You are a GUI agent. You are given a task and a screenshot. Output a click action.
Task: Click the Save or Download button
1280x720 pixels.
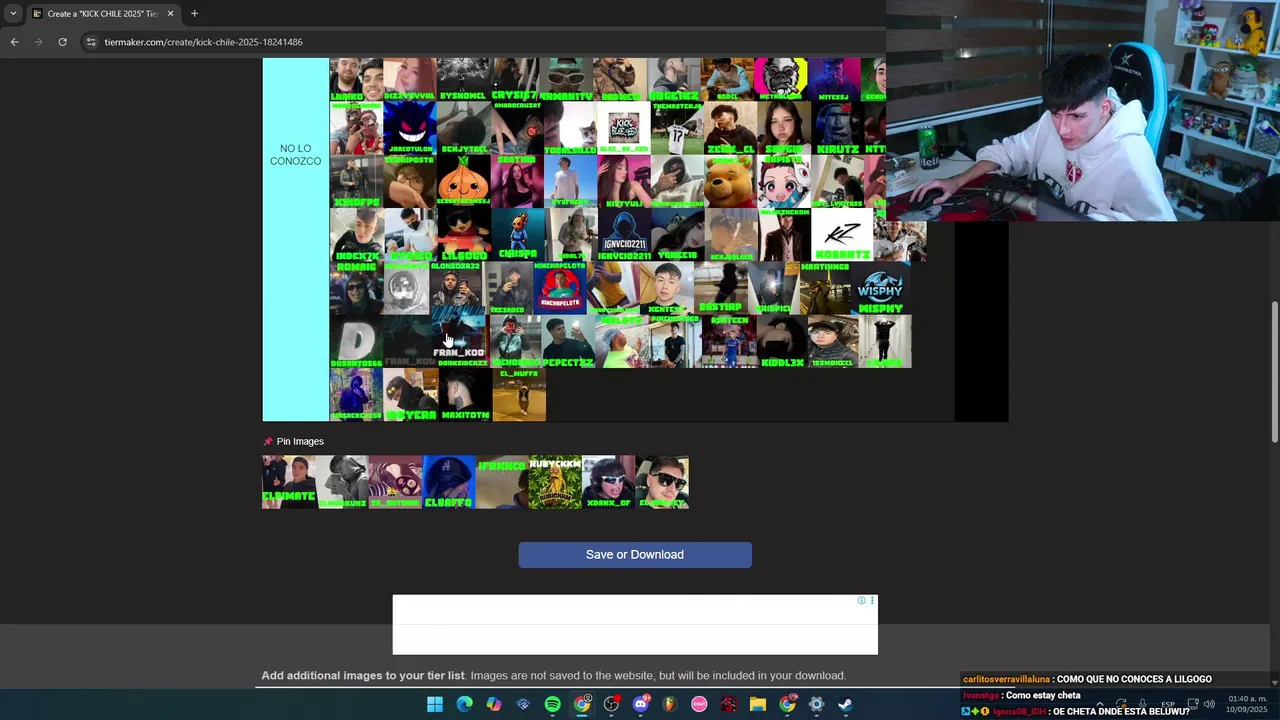635,555
